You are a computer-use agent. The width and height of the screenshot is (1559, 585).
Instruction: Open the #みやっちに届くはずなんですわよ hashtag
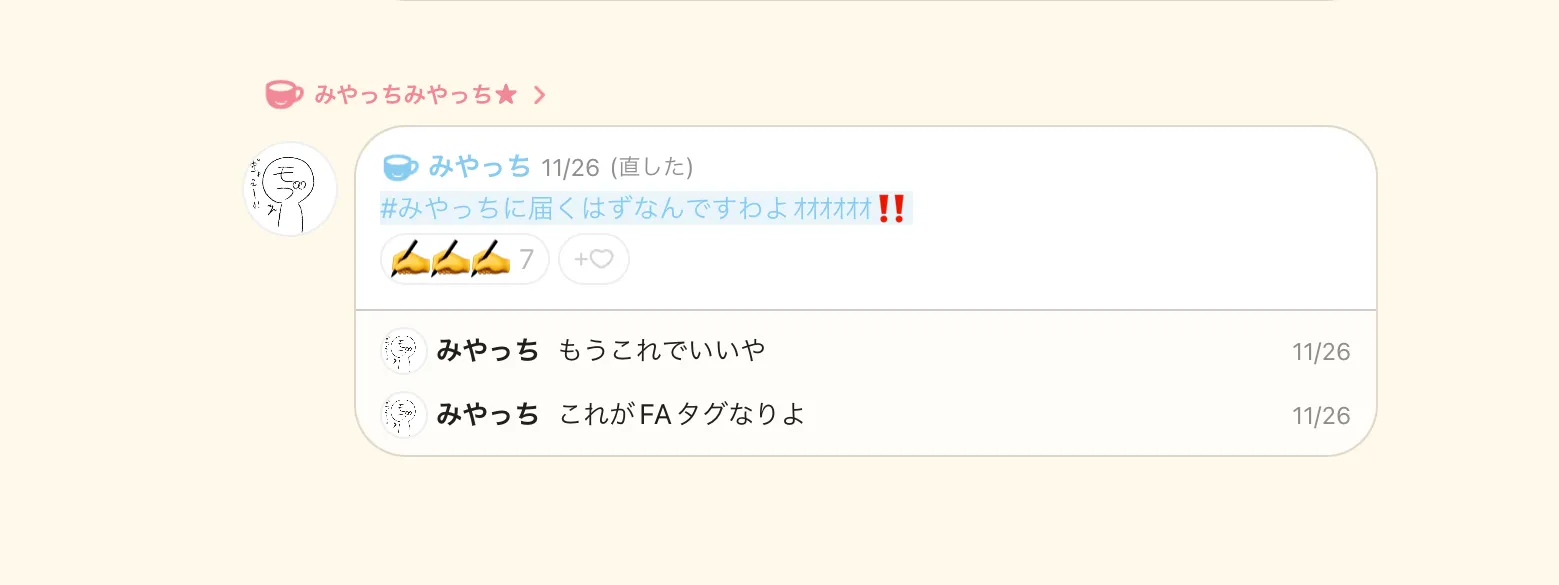586,208
